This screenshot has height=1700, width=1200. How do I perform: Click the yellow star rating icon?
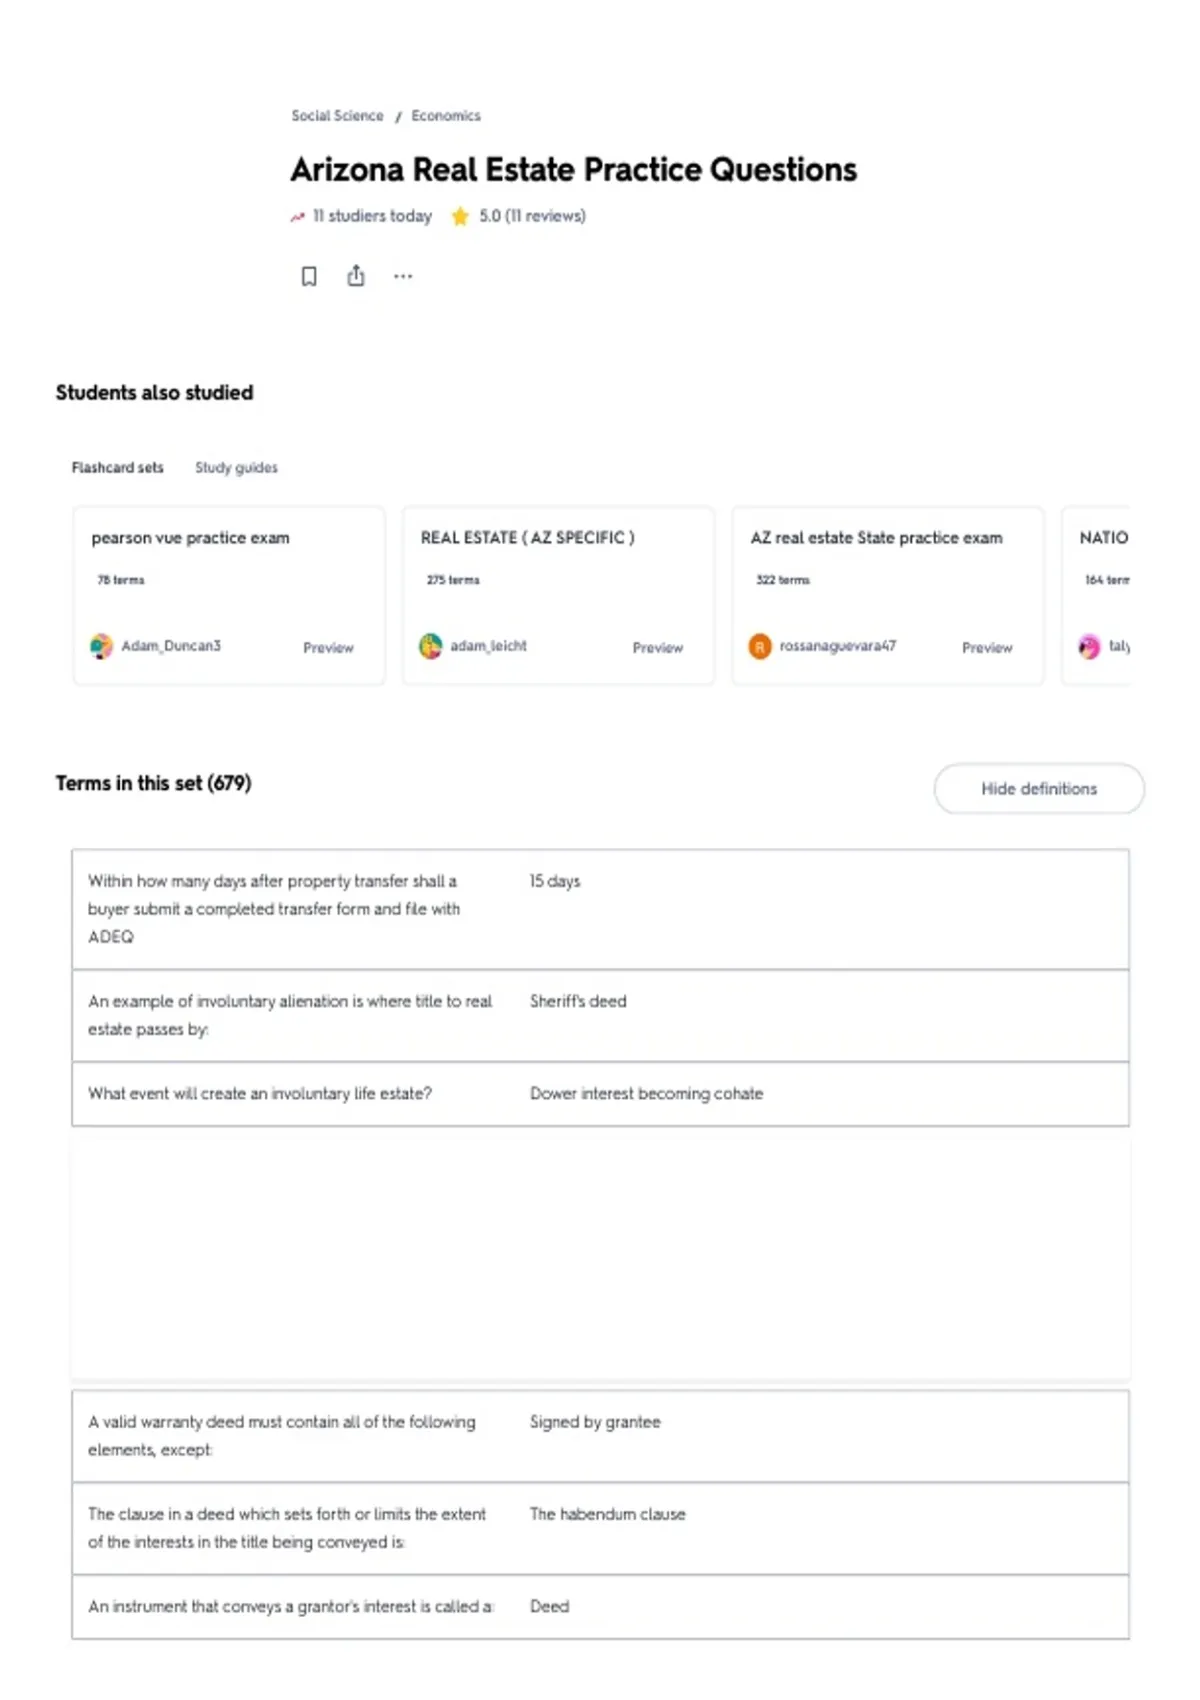point(460,216)
